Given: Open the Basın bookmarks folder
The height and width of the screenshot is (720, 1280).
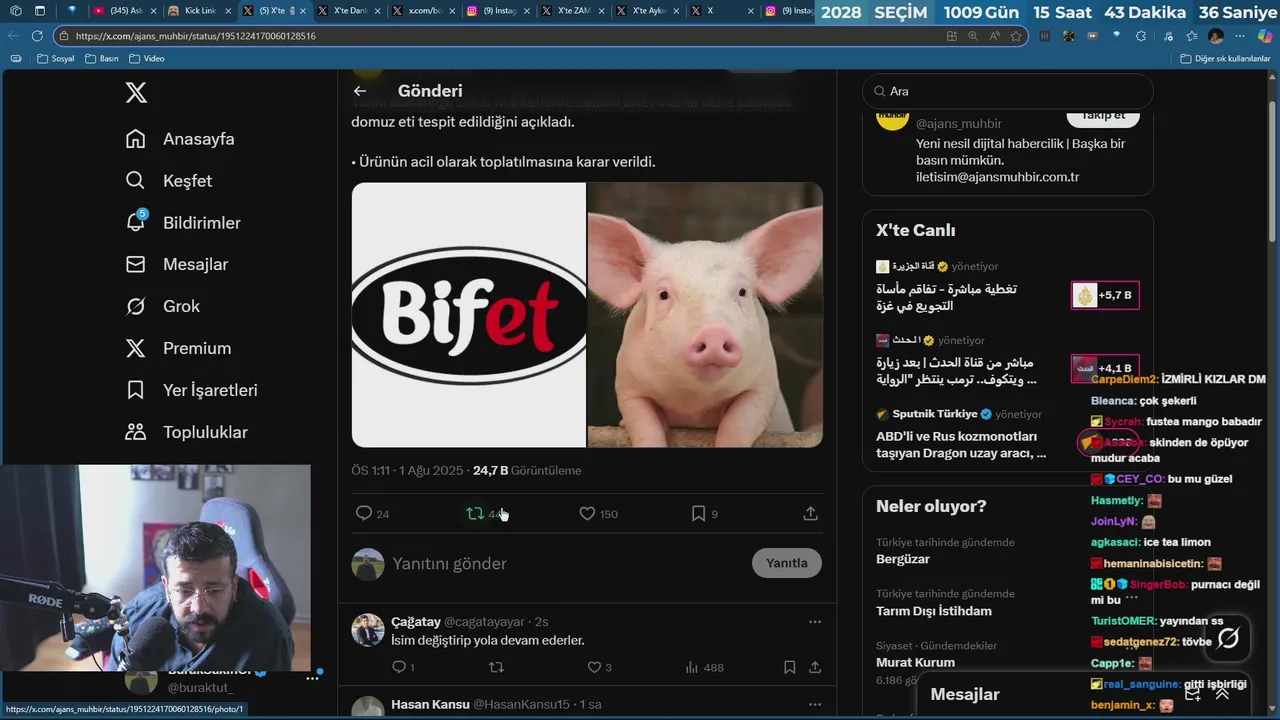Looking at the screenshot, I should [102, 59].
